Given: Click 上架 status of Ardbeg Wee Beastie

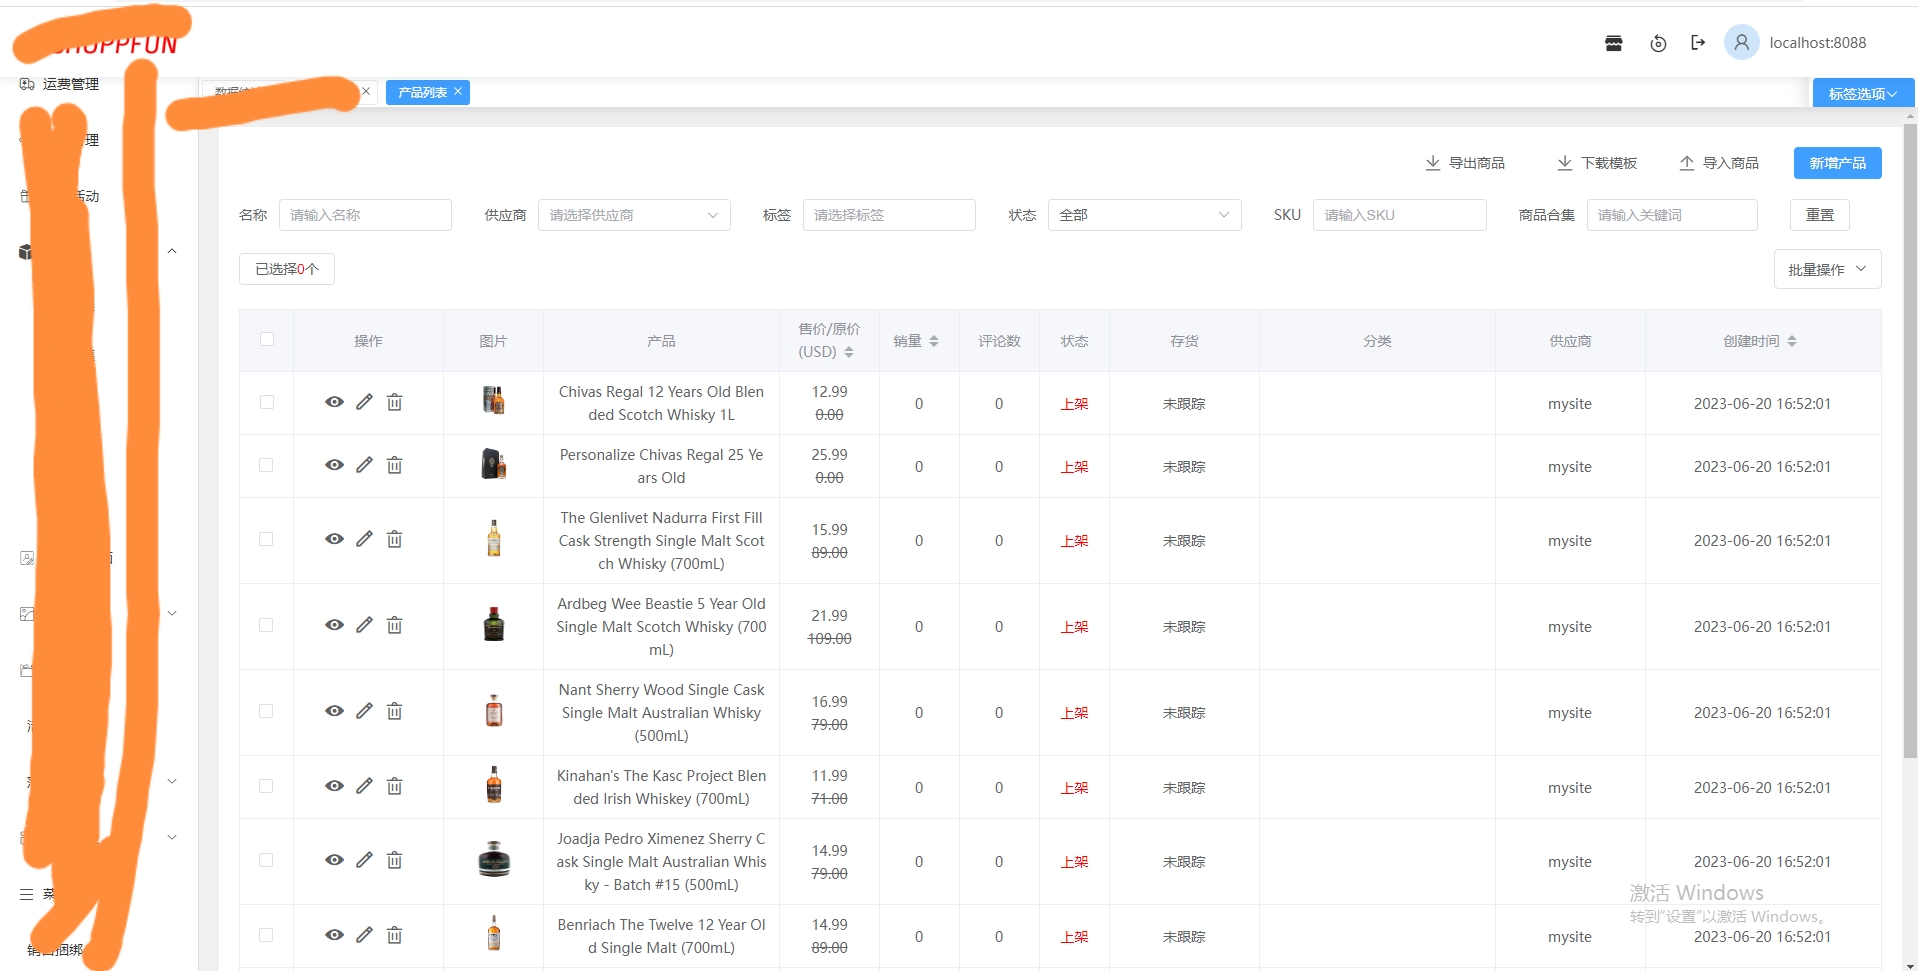Looking at the screenshot, I should pos(1074,627).
